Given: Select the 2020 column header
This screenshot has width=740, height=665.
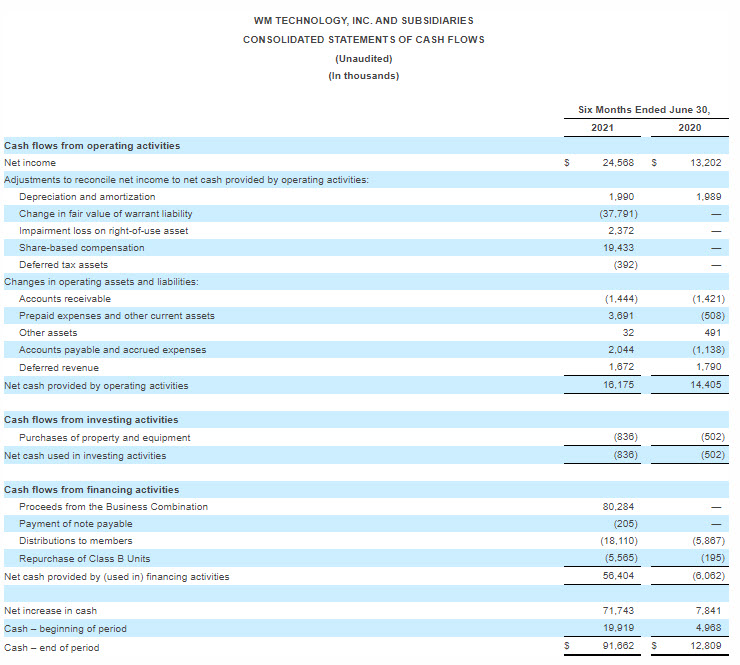Looking at the screenshot, I should pos(689,128).
